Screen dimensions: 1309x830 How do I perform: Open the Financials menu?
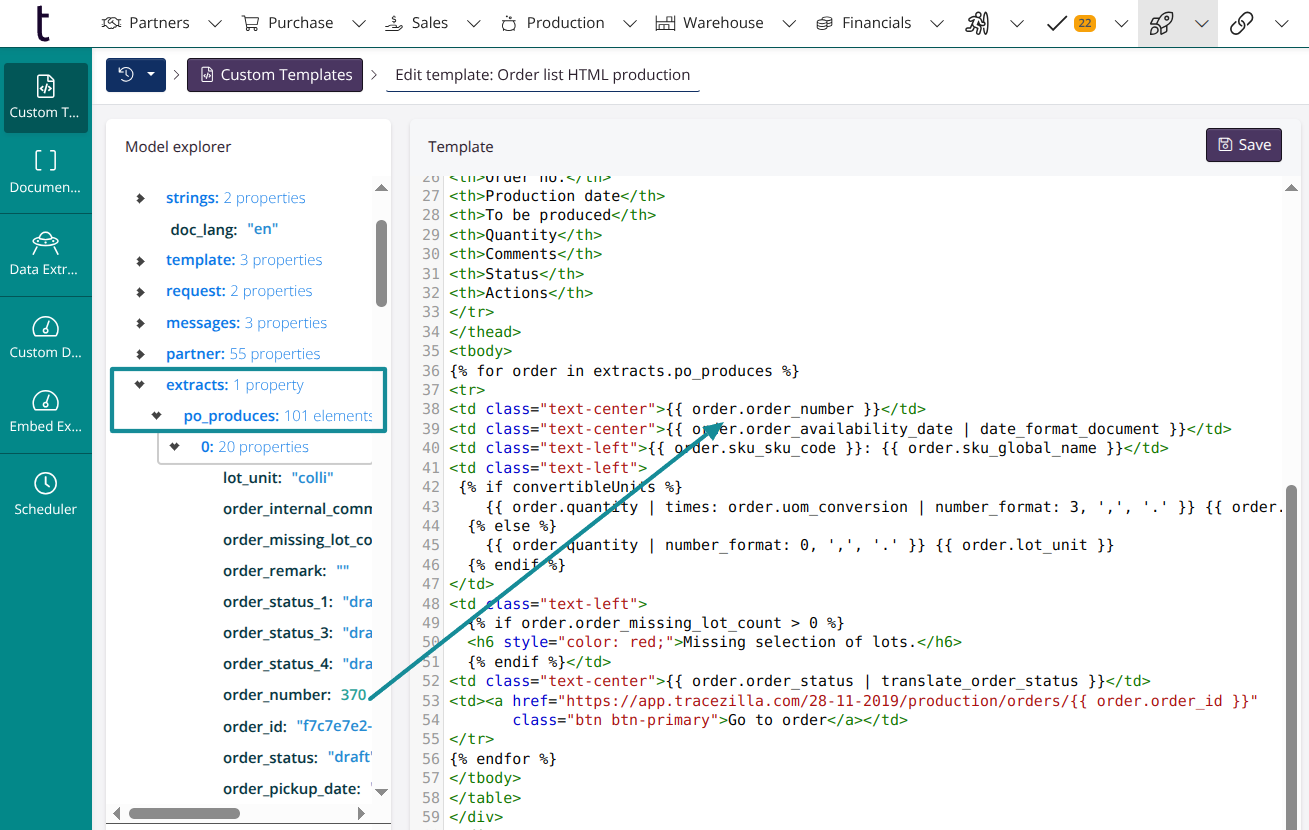864,23
